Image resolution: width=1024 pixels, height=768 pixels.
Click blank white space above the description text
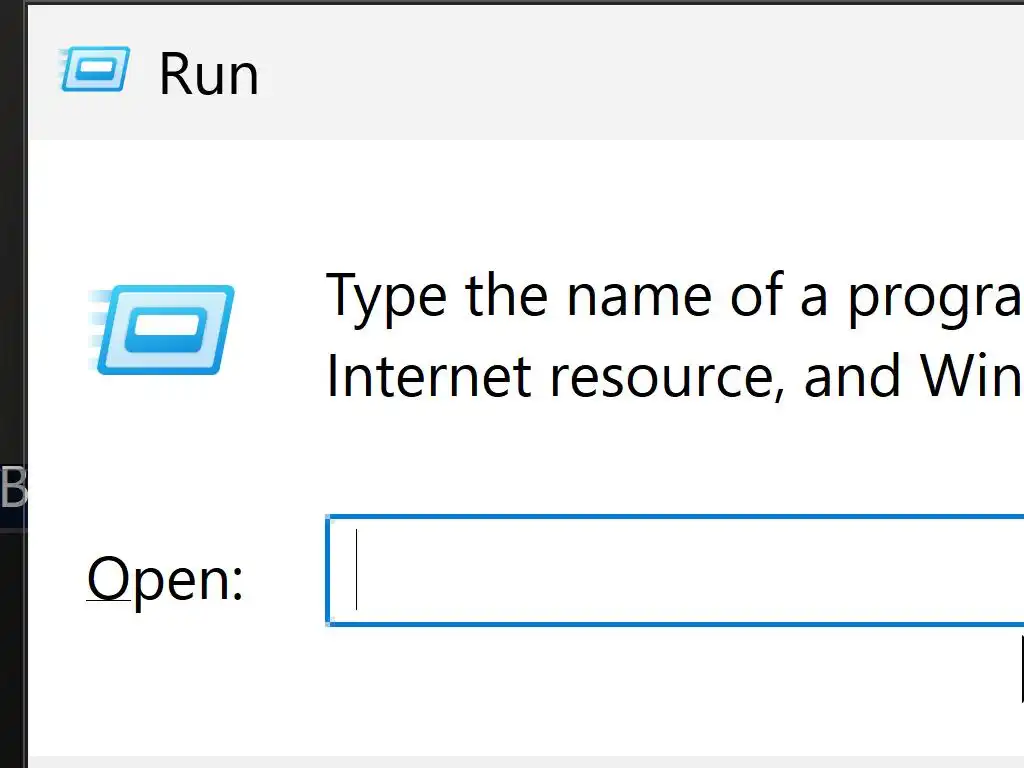[x=600, y=200]
